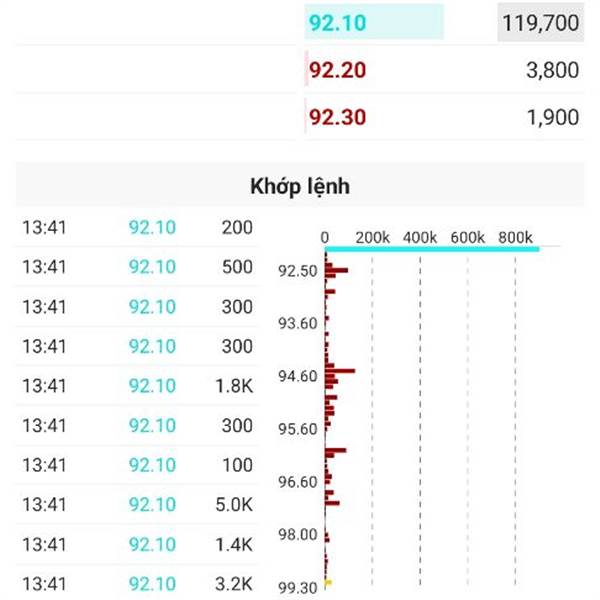Select the 92.20 ask price

tap(337, 70)
